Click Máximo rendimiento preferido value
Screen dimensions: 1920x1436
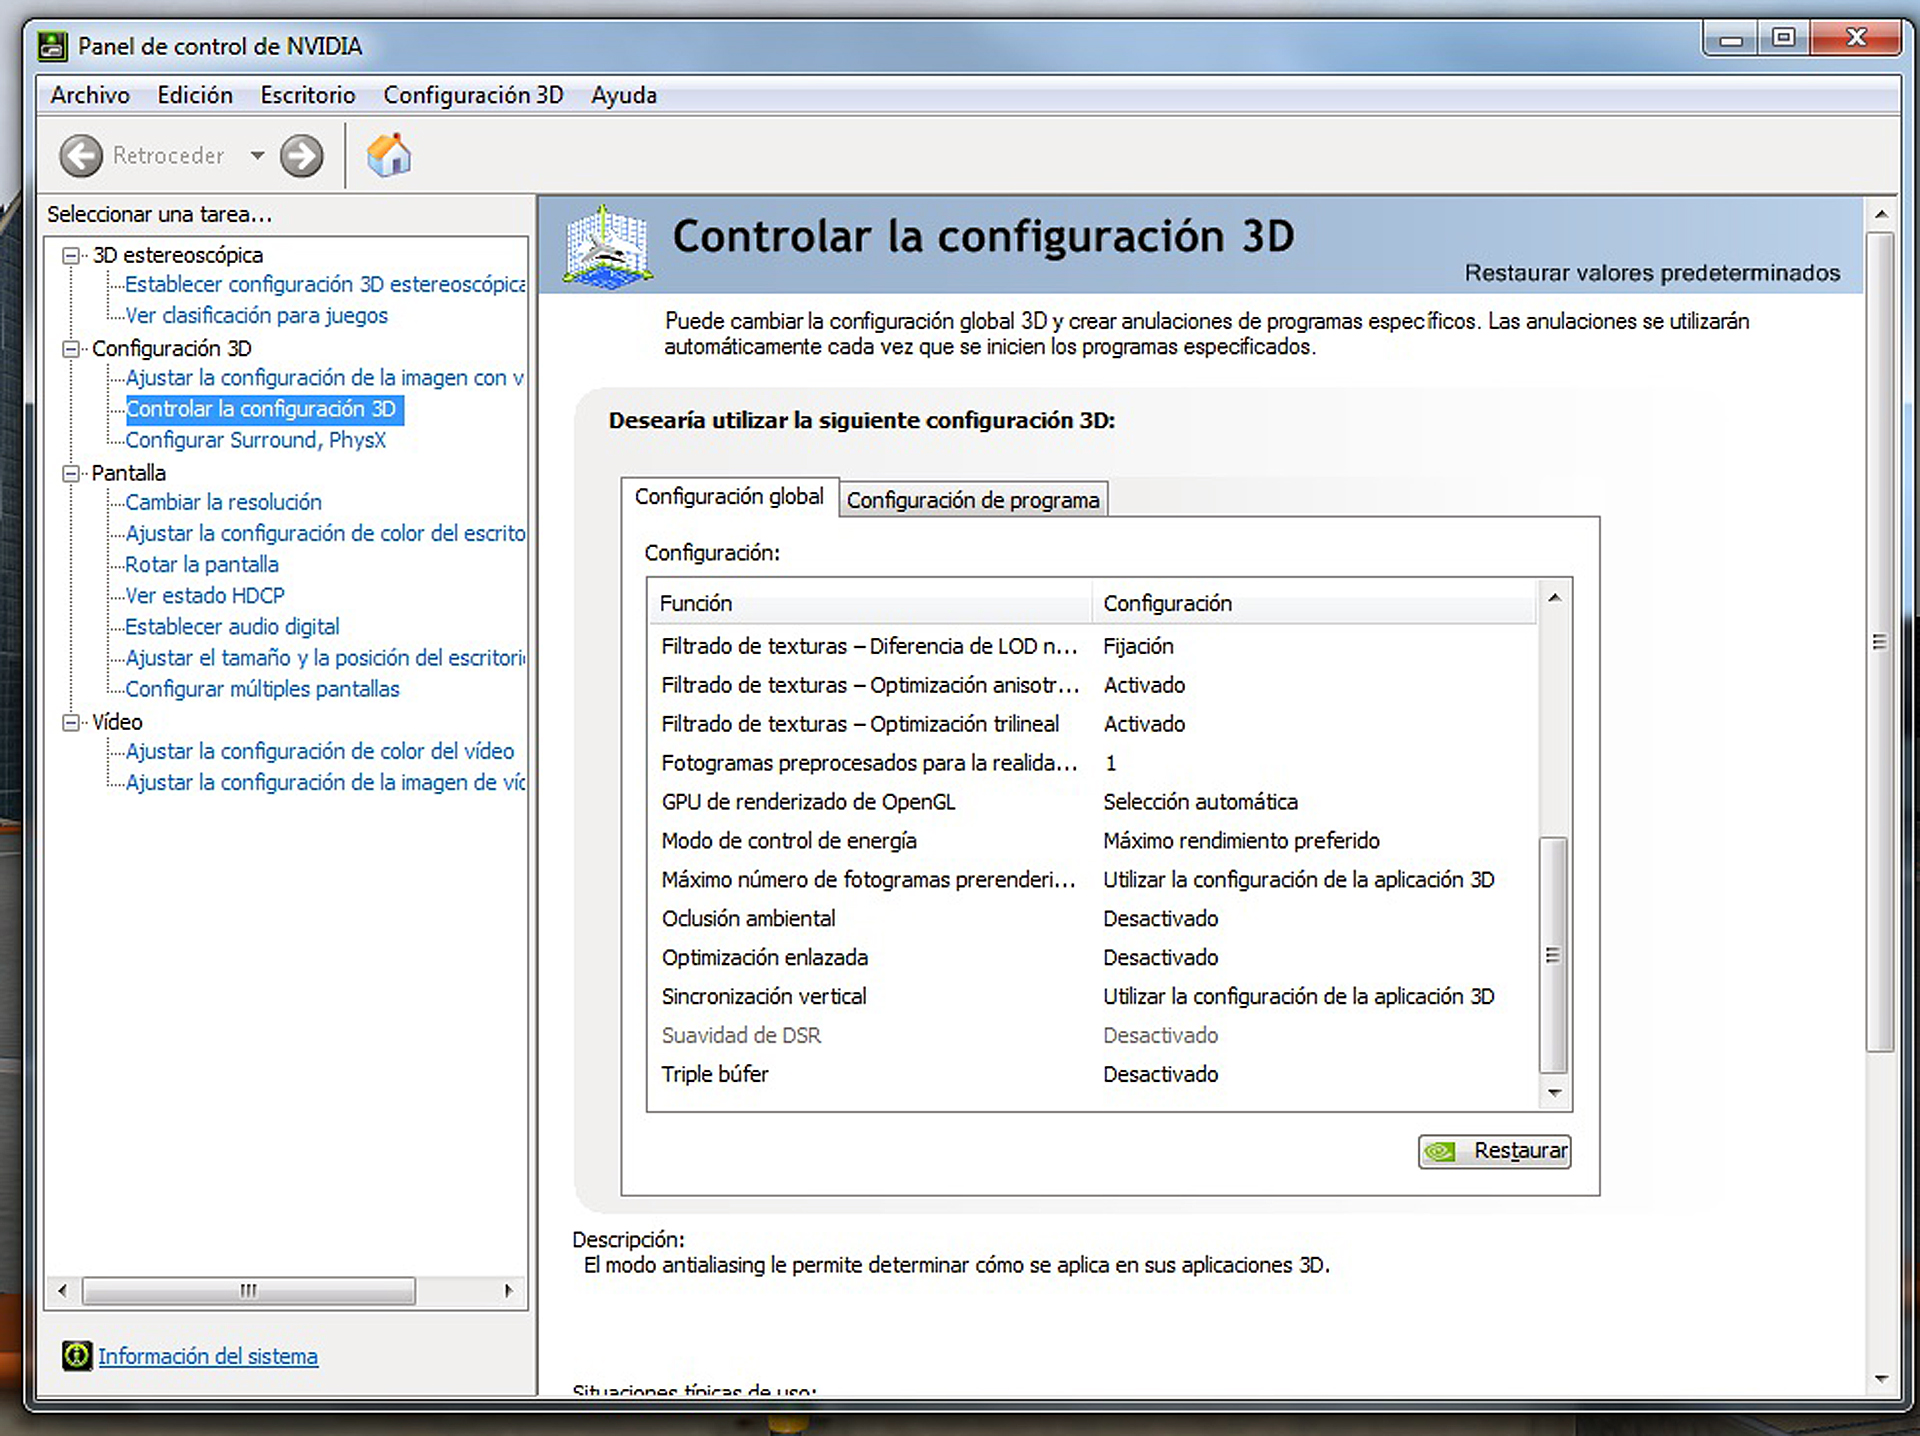(x=1241, y=841)
